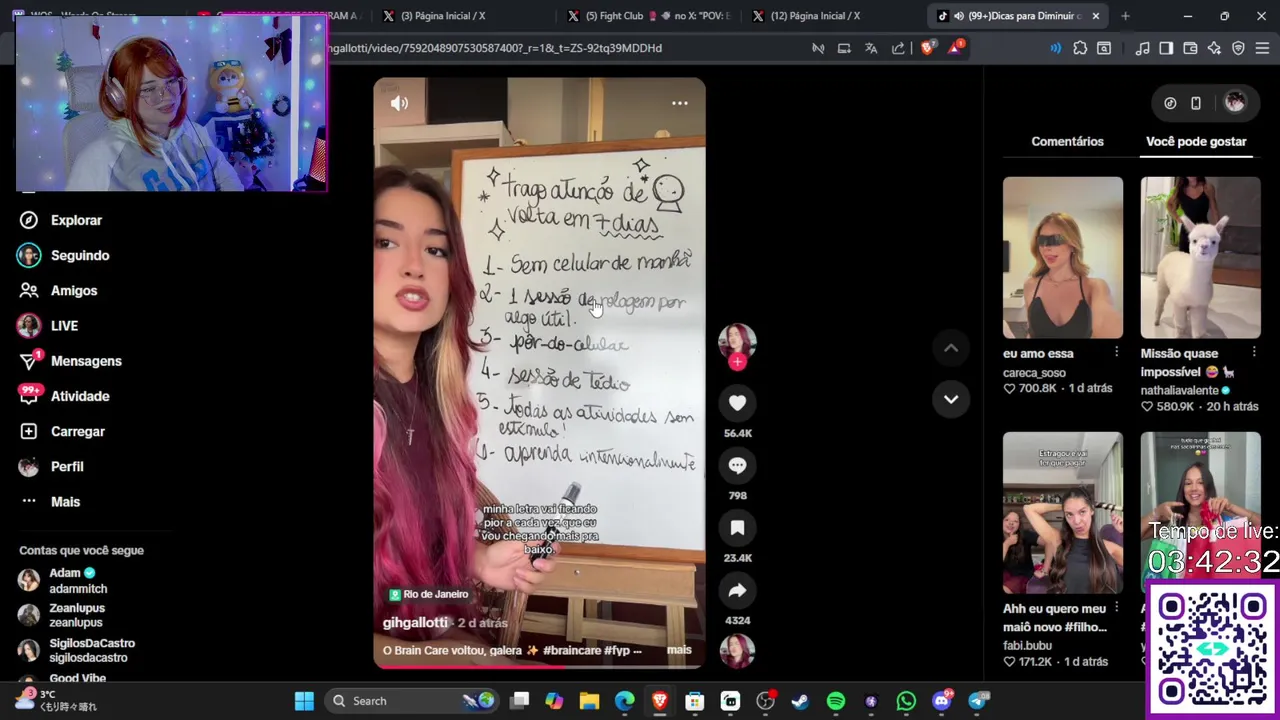Open the 'eu amo essa' video thumbnail
Screen dimensions: 1280x720
(1063, 258)
